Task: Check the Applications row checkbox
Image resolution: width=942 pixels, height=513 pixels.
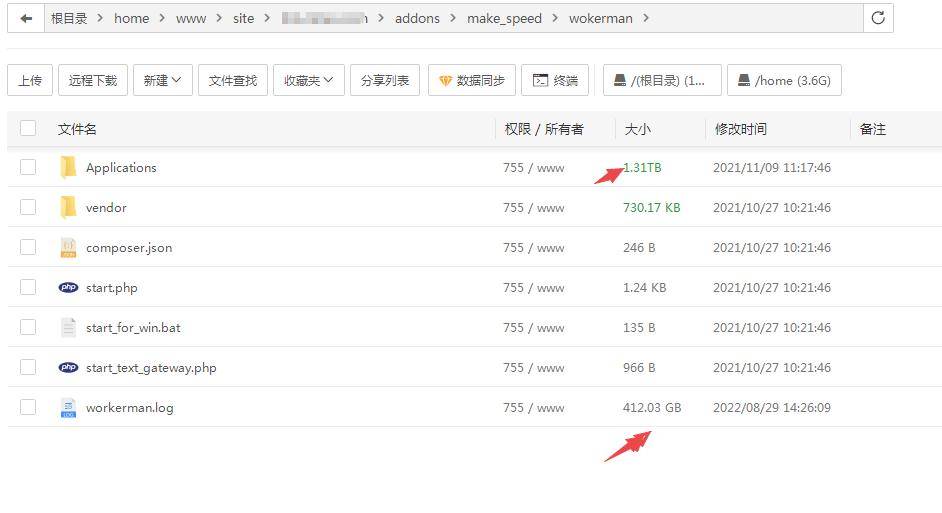Action: [28, 167]
